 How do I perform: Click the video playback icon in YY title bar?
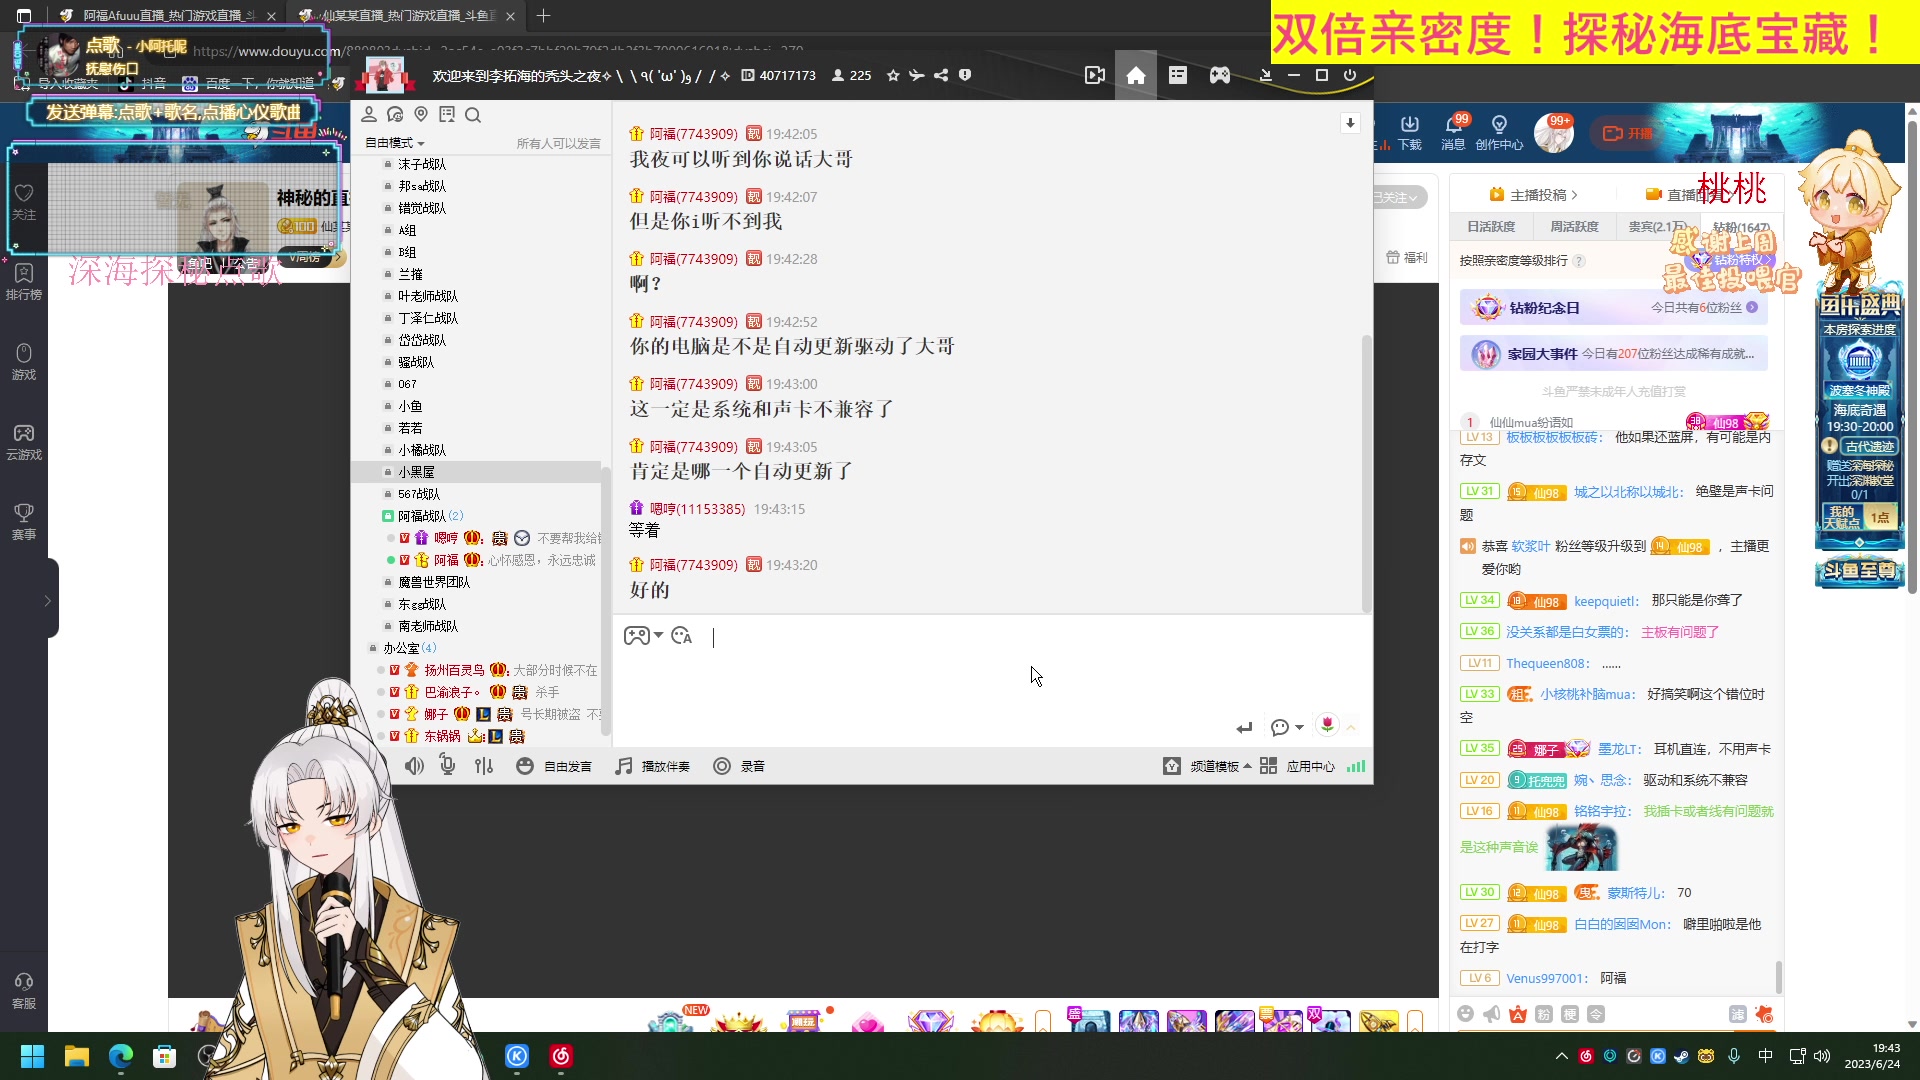[x=1095, y=75]
